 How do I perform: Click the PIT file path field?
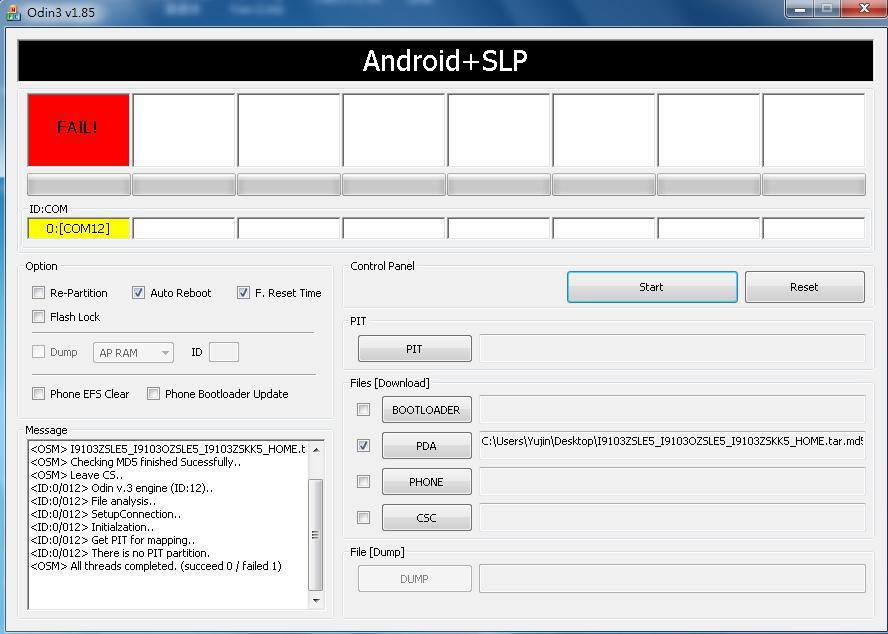[672, 348]
